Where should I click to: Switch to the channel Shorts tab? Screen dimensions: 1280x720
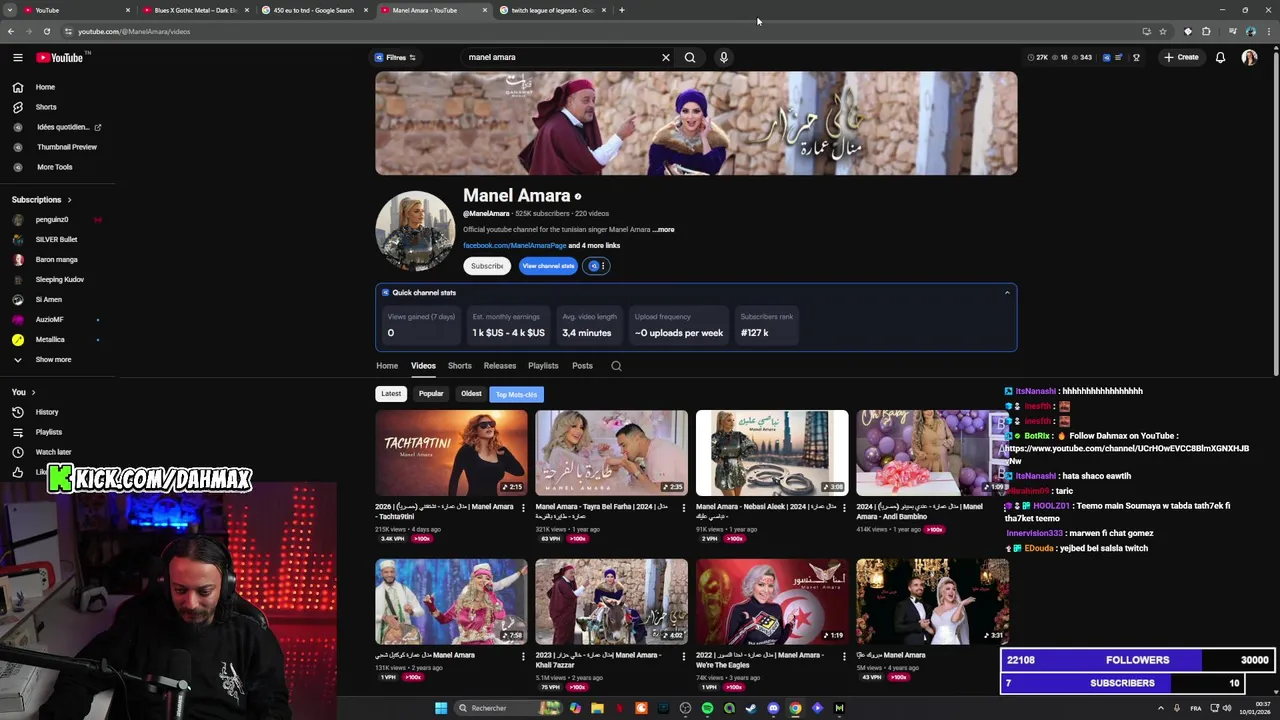460,366
